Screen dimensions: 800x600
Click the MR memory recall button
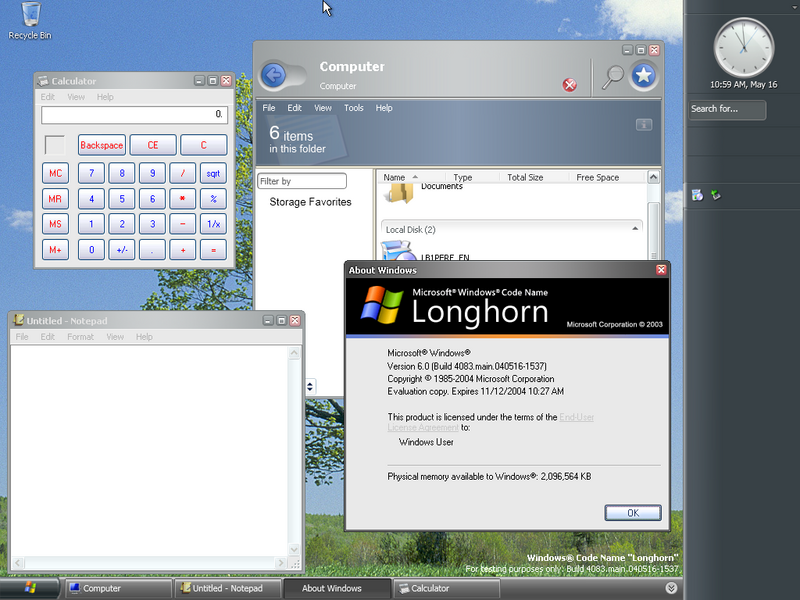55,198
